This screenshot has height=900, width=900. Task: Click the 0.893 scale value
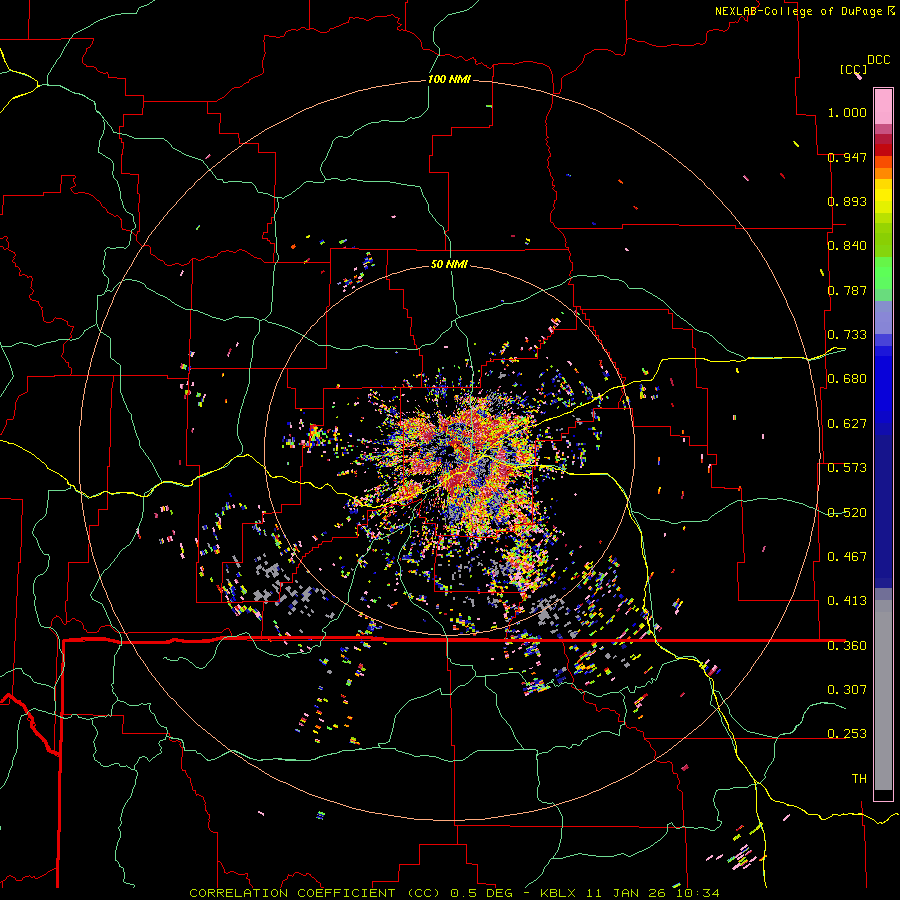coord(847,201)
